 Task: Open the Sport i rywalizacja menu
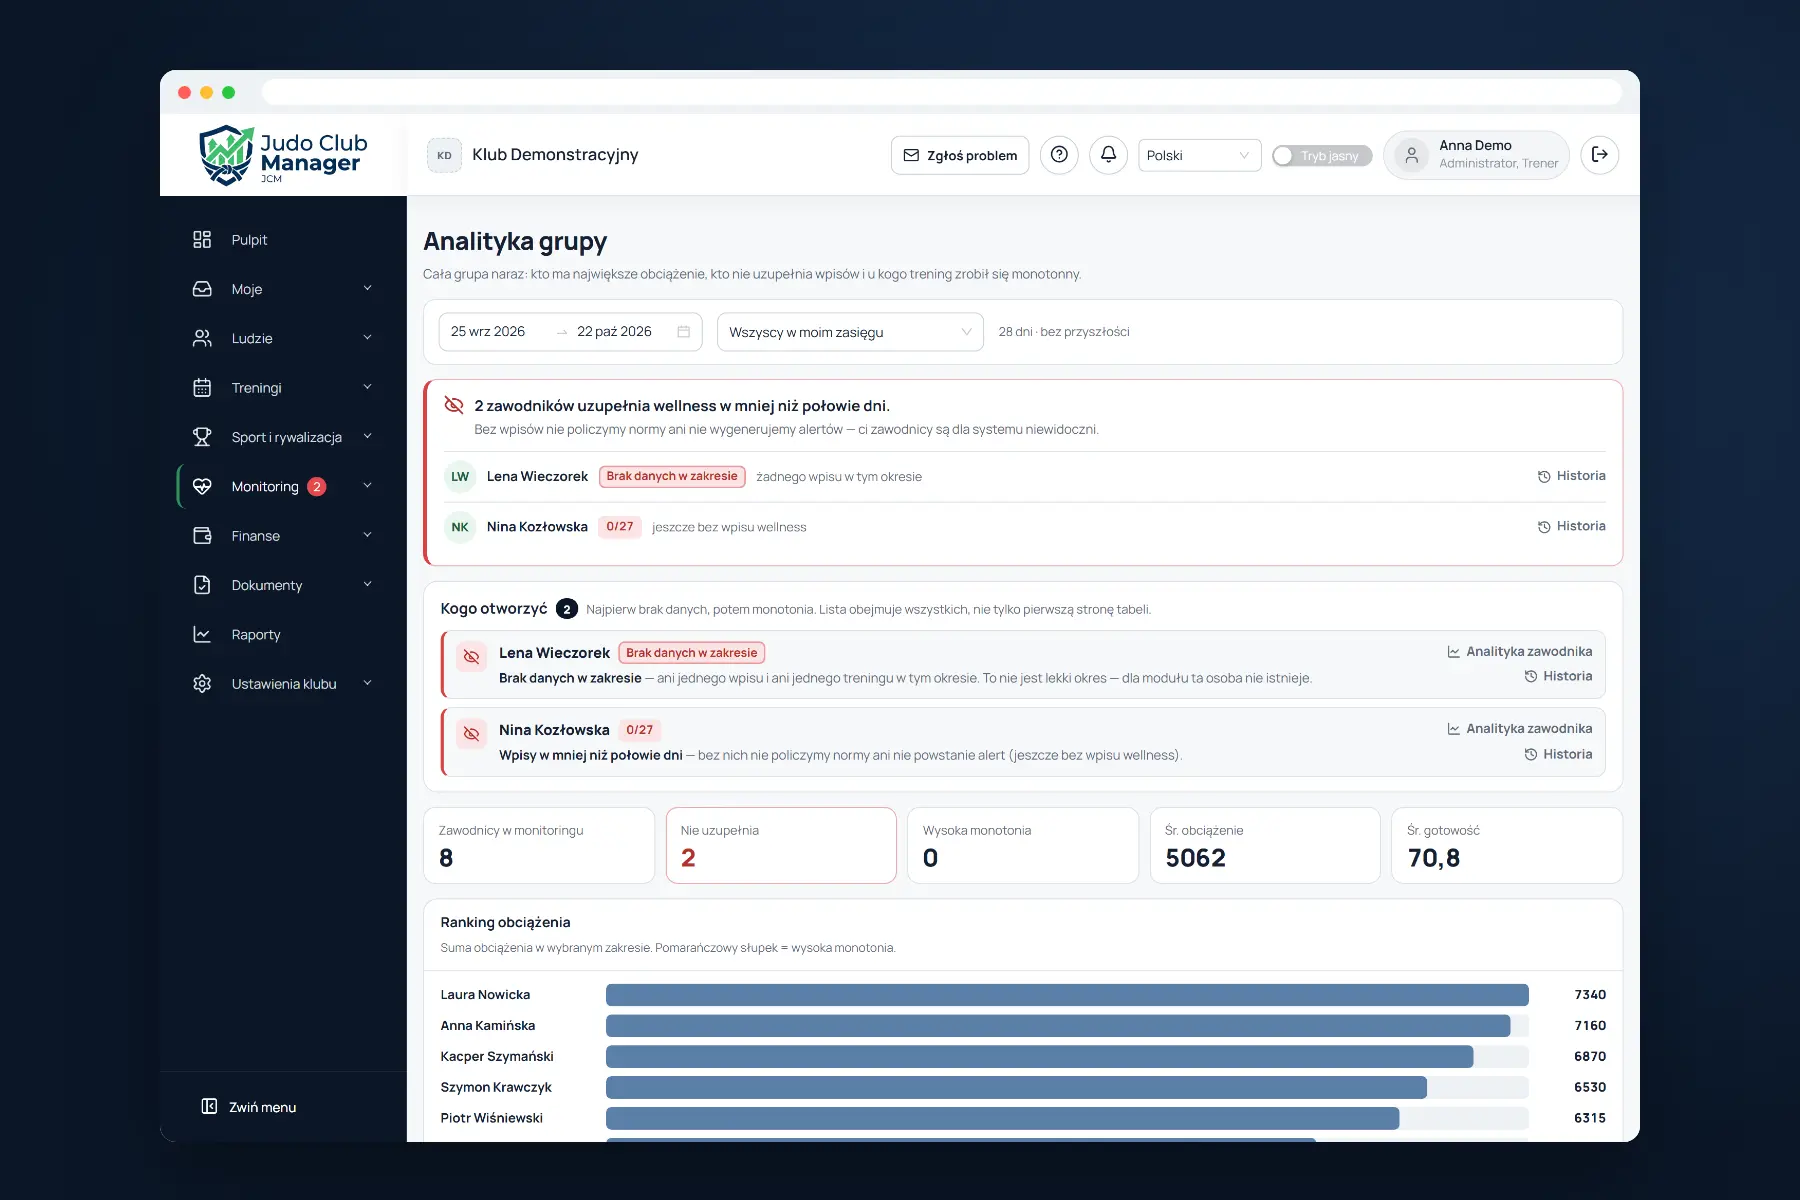click(x=283, y=437)
